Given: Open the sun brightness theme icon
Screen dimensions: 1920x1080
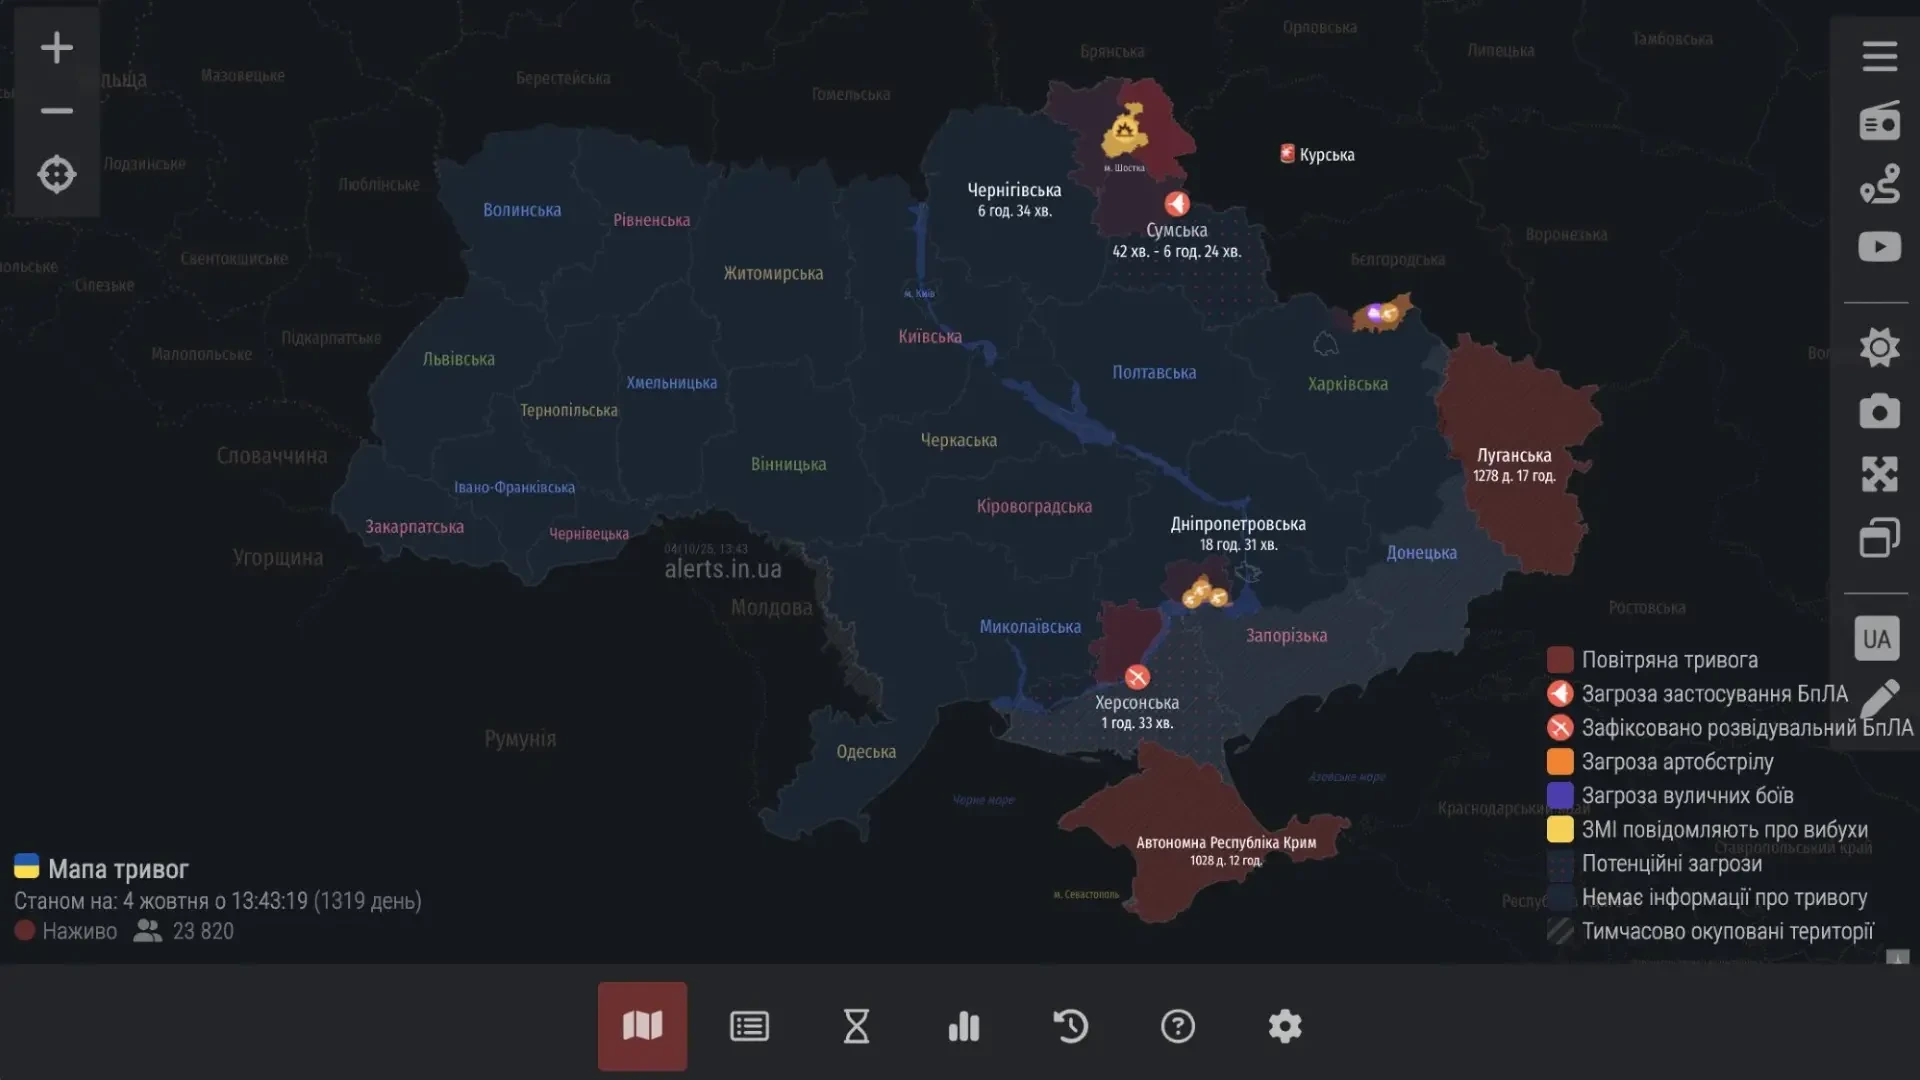Looking at the screenshot, I should pos(1879,347).
